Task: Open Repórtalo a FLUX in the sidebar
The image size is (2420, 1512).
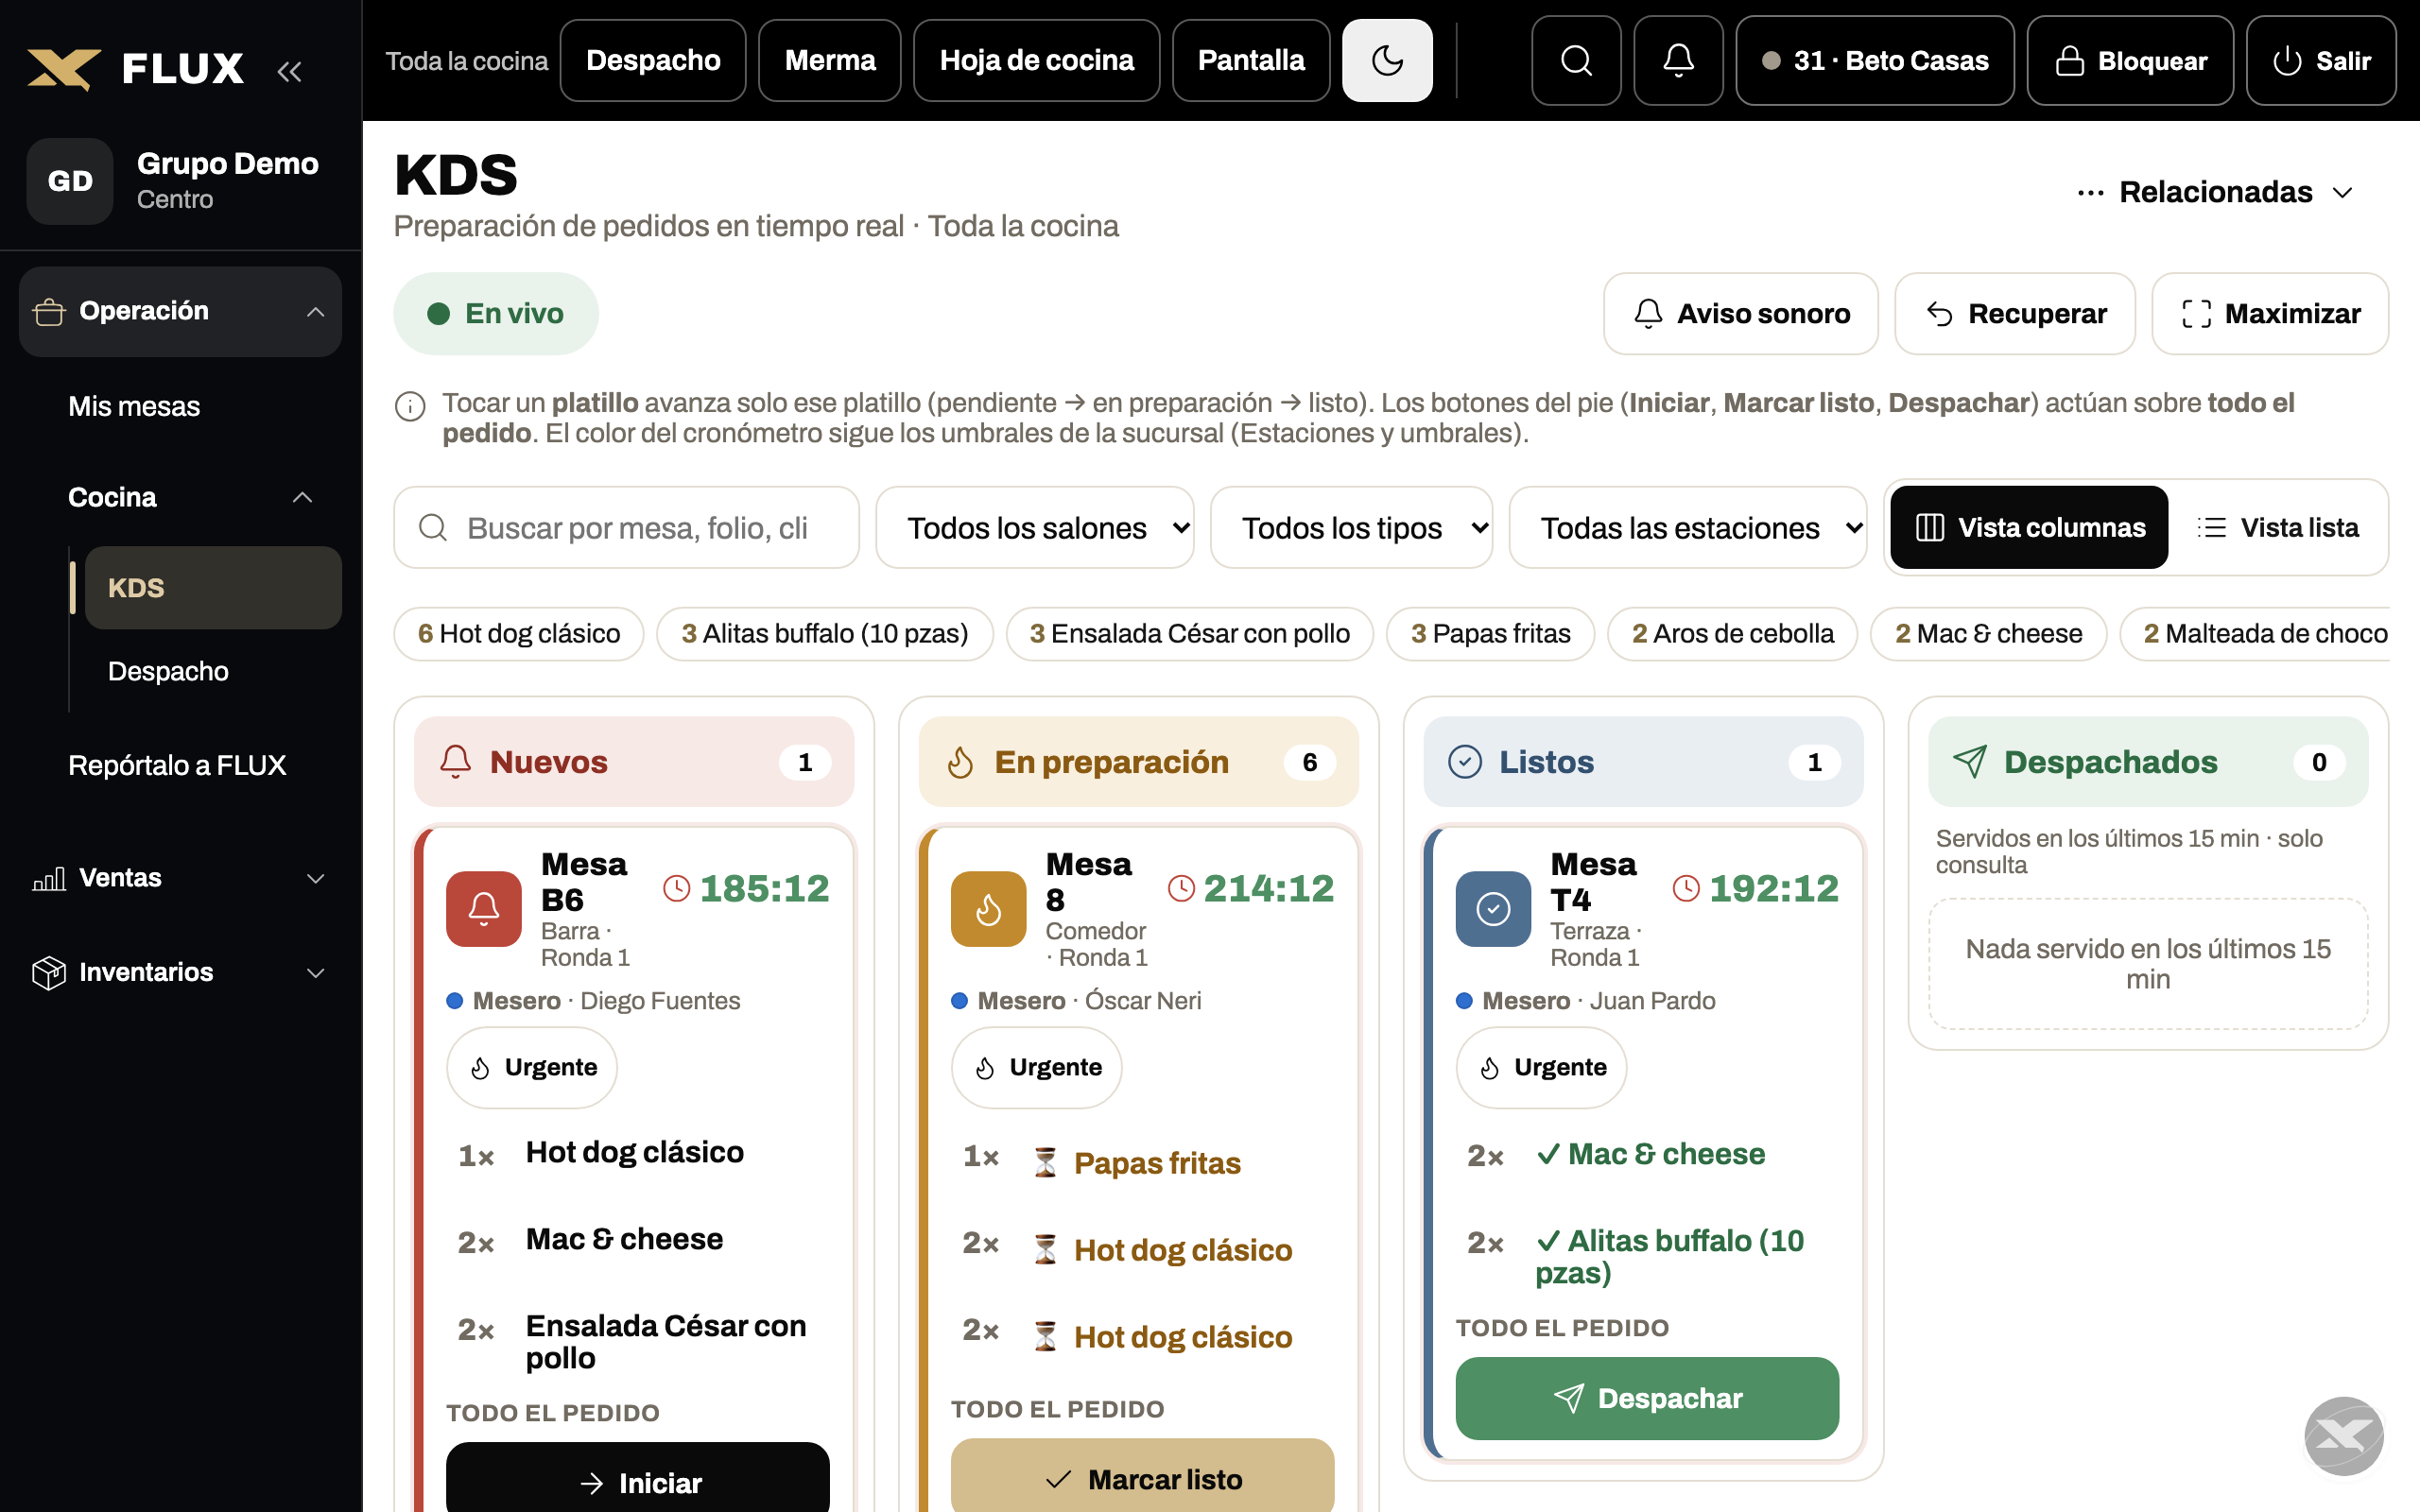Action: click(177, 765)
